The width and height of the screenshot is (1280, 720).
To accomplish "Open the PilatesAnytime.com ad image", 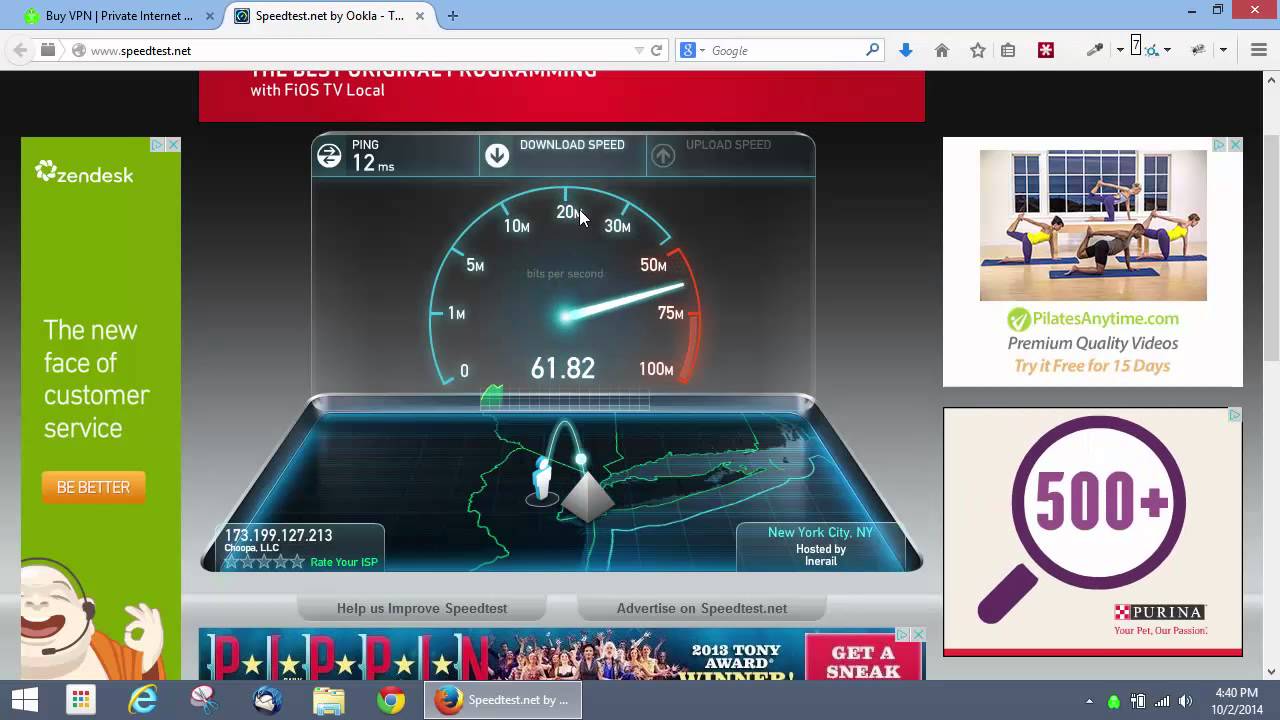I will pyautogui.click(x=1093, y=225).
